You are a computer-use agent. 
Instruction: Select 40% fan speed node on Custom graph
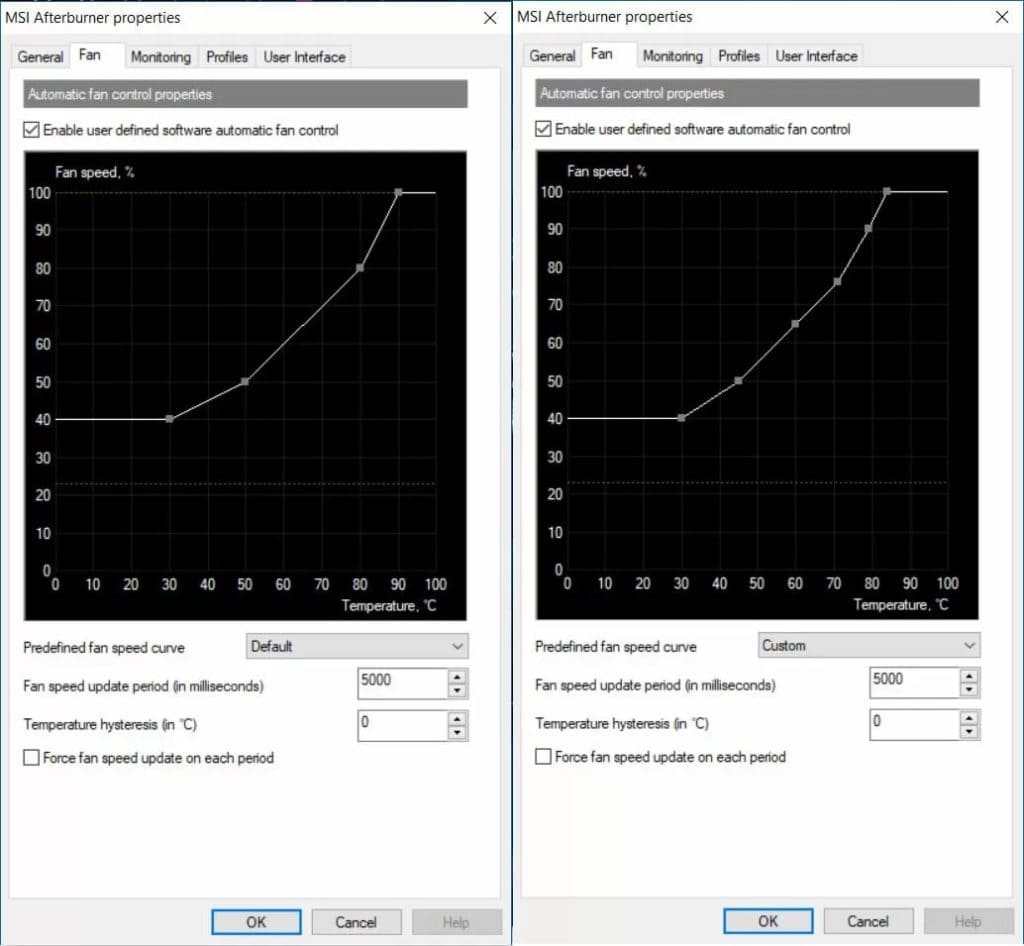(x=682, y=417)
